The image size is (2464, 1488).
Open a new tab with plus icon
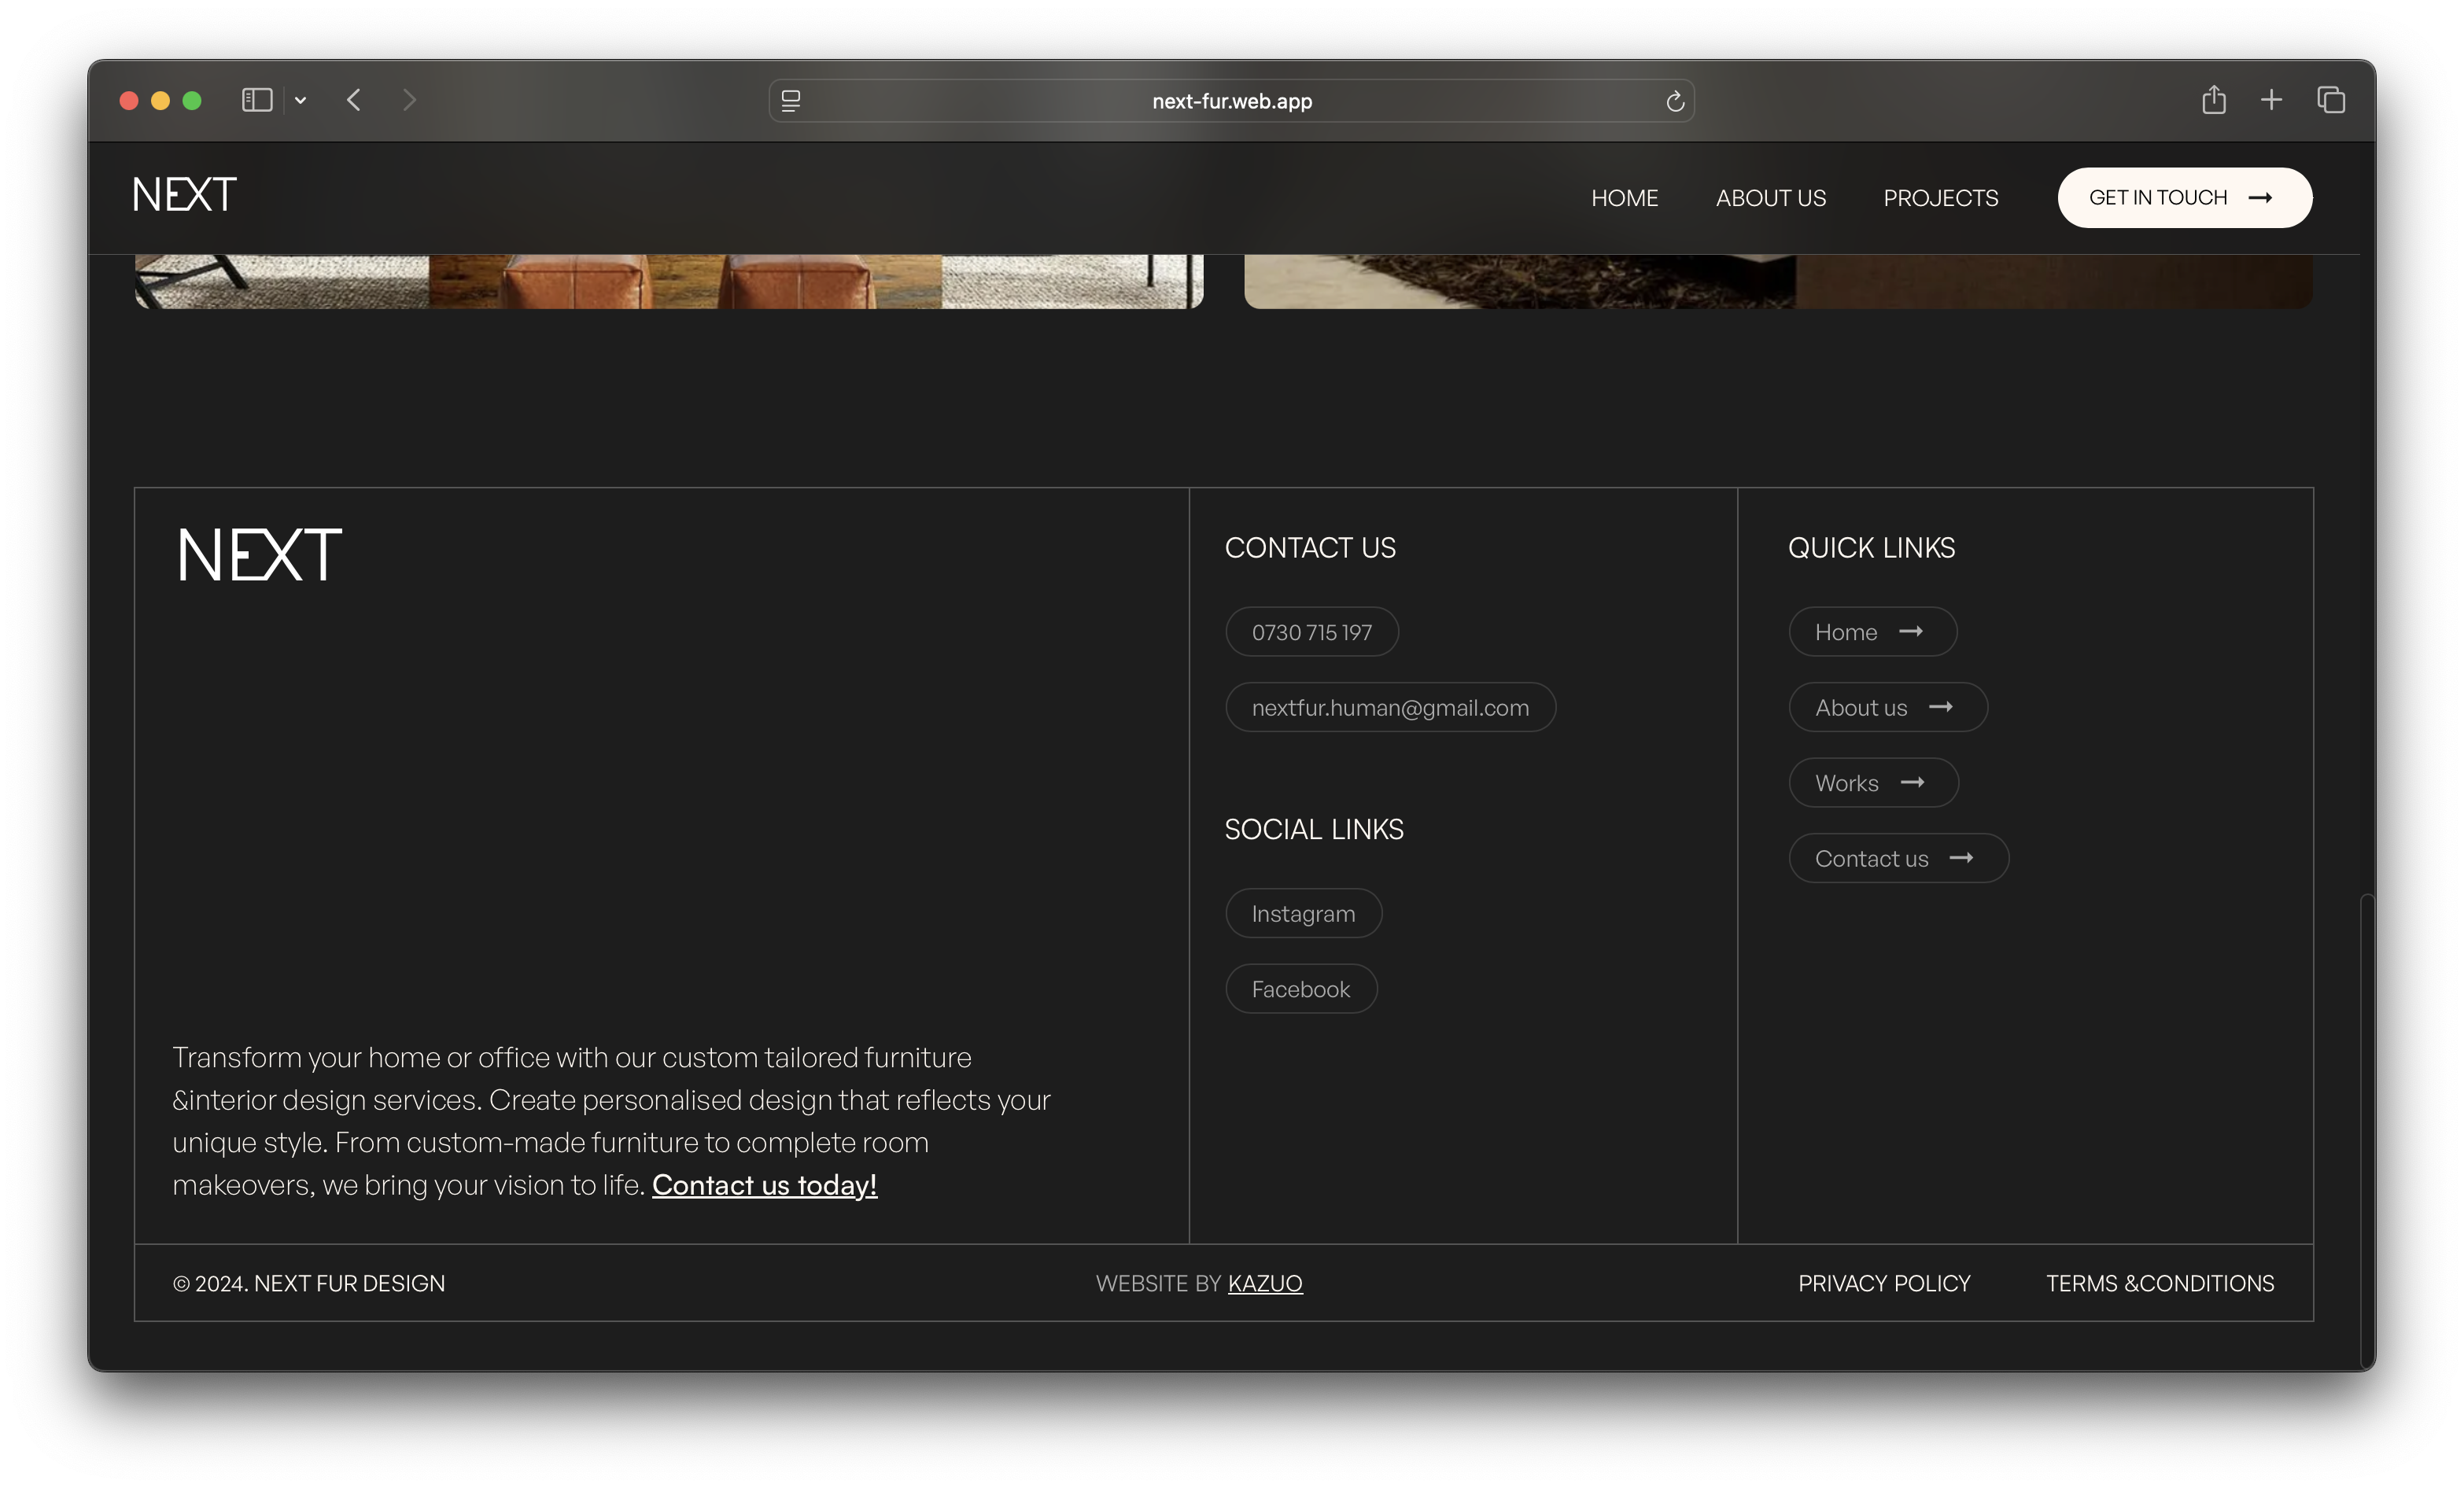(x=2271, y=100)
